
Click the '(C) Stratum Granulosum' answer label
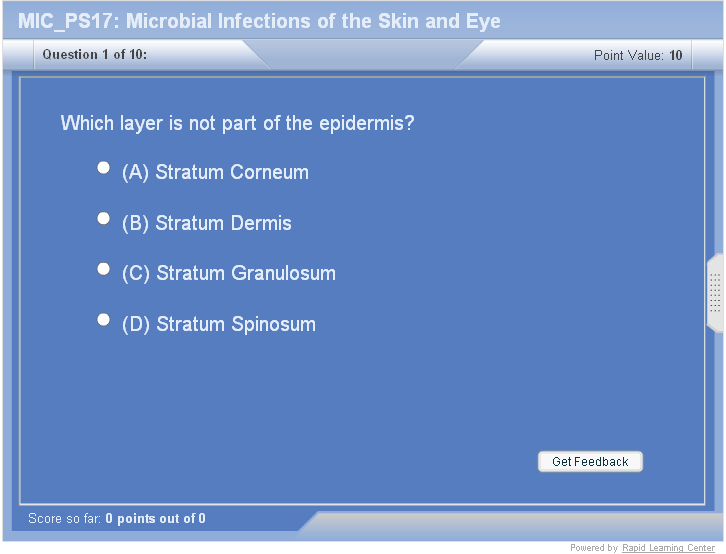click(229, 273)
